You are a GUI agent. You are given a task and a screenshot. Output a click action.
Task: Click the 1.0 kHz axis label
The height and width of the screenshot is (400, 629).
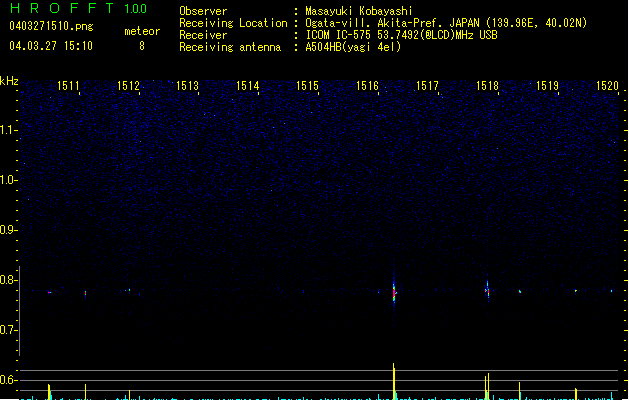(8, 180)
